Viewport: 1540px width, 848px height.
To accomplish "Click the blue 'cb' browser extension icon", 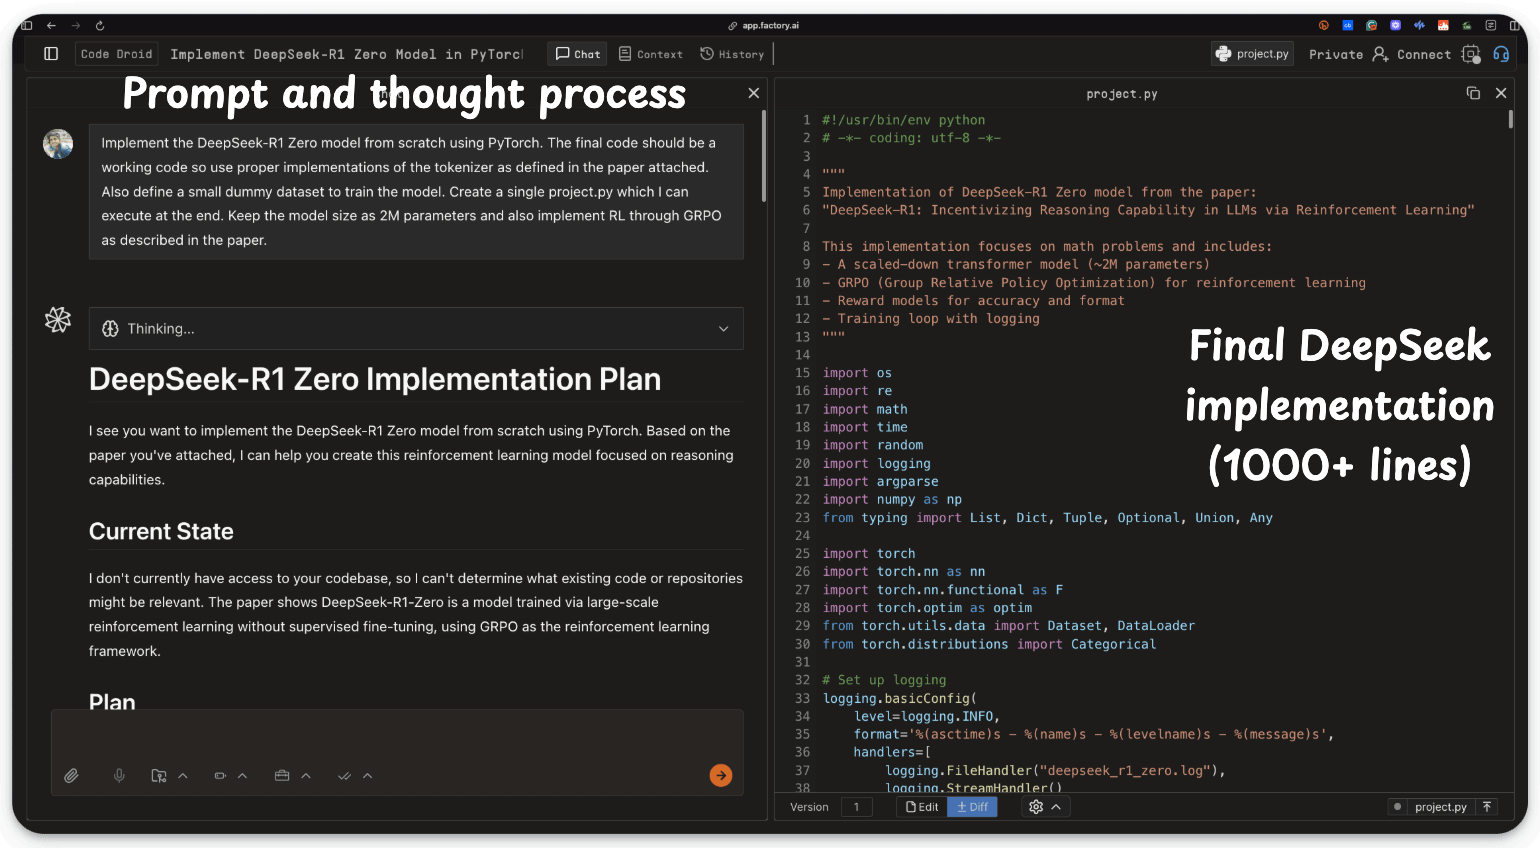I will tap(1347, 25).
